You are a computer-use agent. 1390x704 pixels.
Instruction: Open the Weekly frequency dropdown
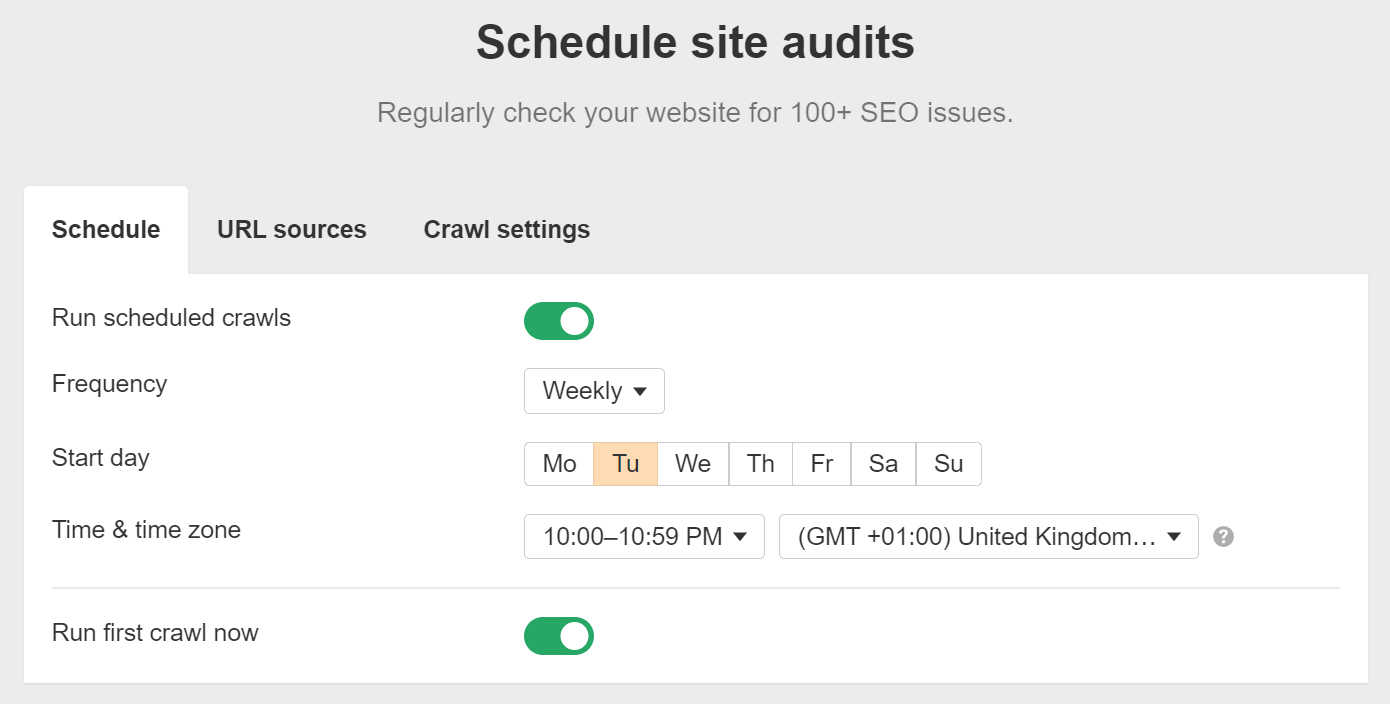tap(594, 390)
